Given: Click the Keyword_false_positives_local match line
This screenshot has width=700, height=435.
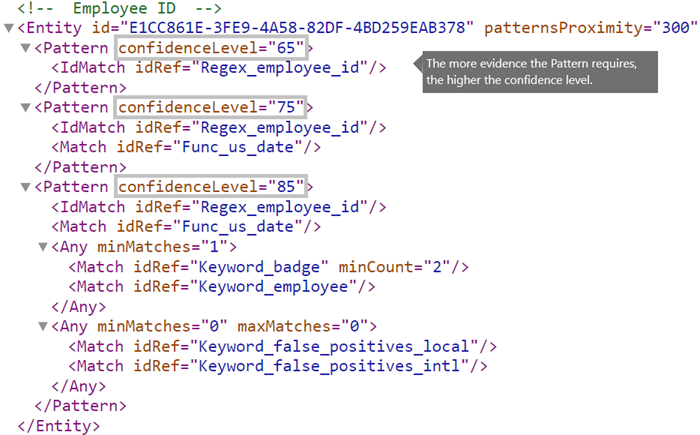Looking at the screenshot, I should coord(283,347).
